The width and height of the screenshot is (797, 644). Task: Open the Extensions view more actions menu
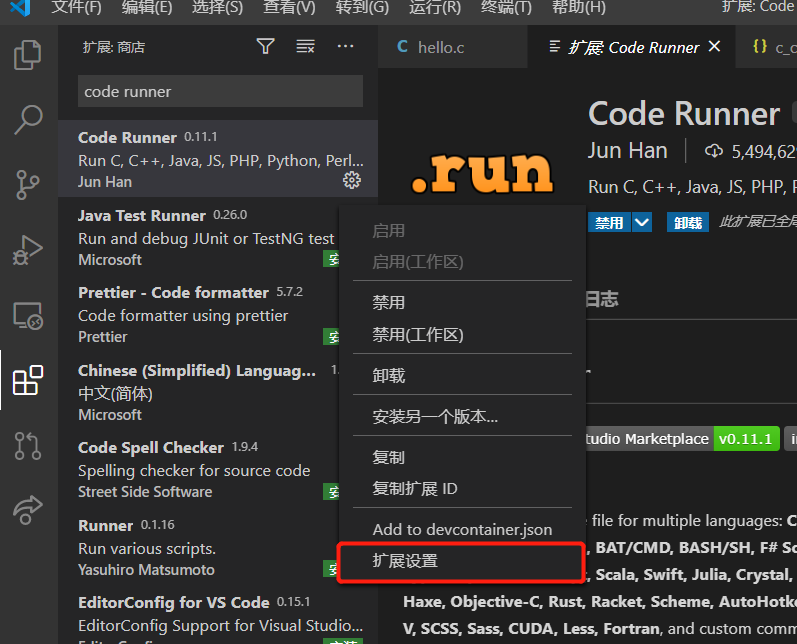point(346,47)
